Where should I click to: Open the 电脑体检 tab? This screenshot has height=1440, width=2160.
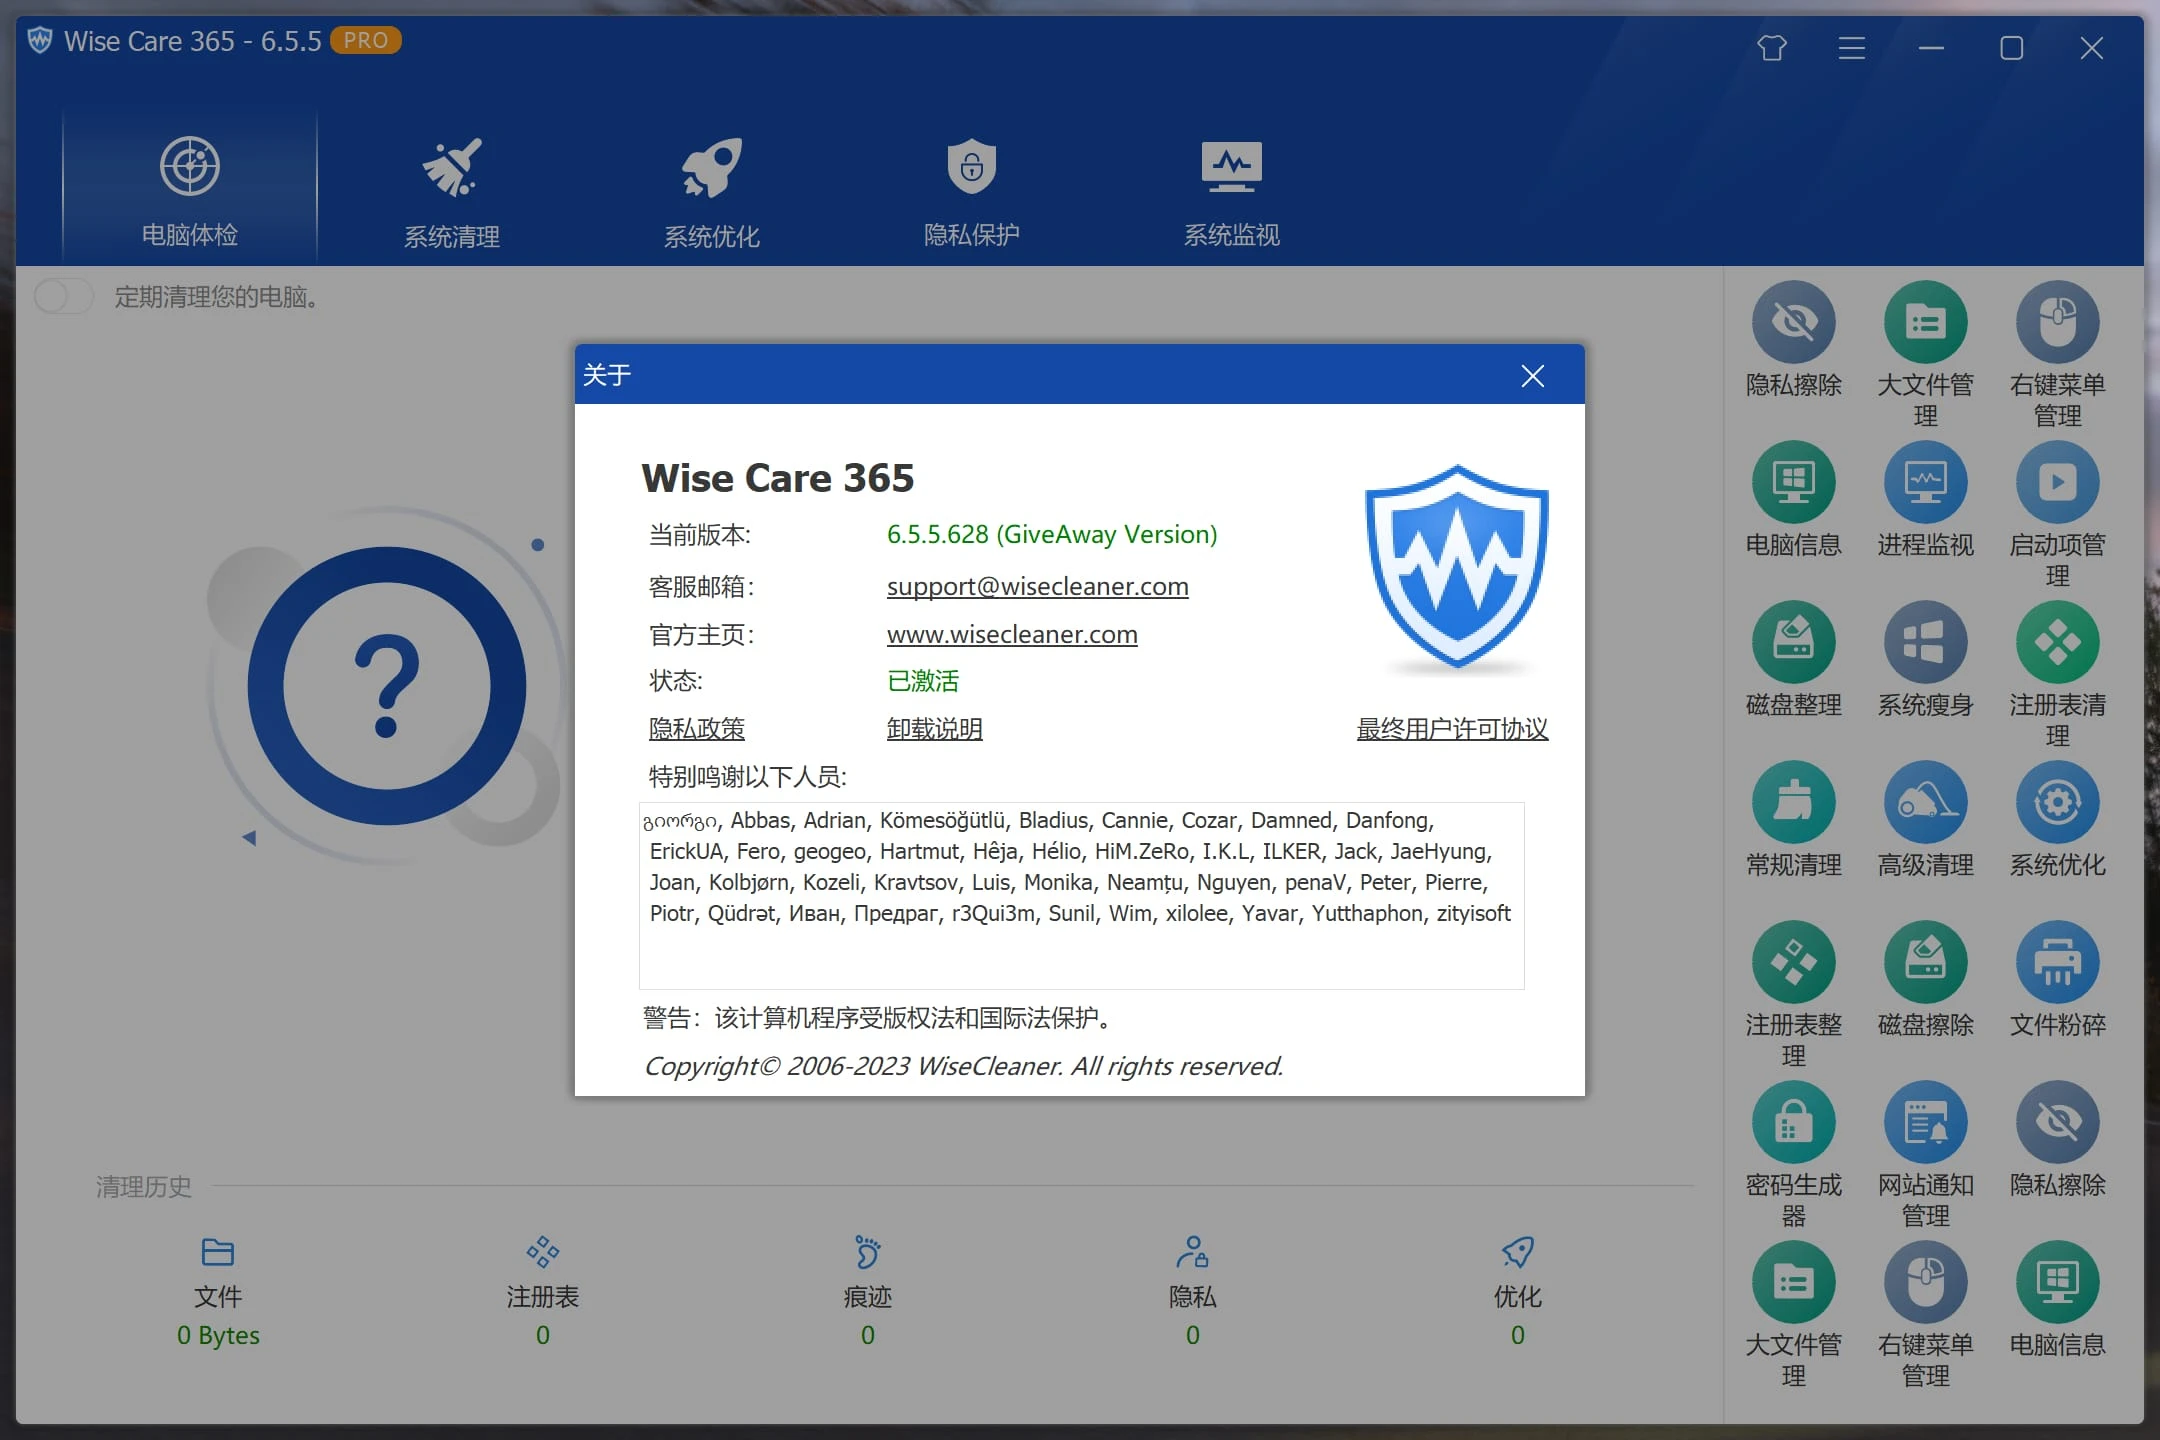point(190,190)
